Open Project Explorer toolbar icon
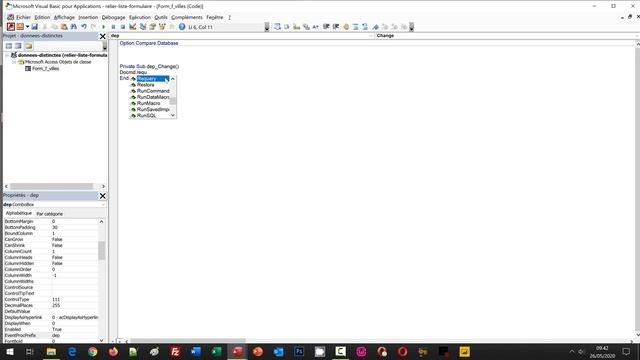The image size is (640, 360). click(143, 27)
